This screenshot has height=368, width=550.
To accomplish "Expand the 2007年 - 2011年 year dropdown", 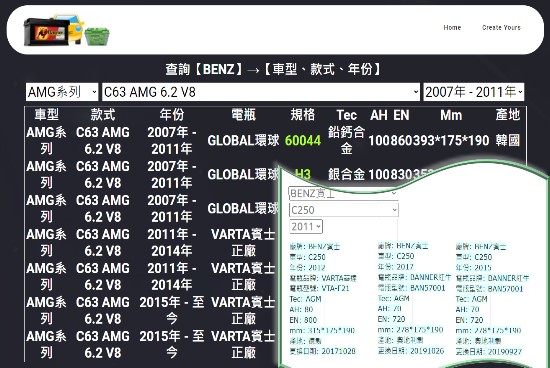I will (474, 92).
